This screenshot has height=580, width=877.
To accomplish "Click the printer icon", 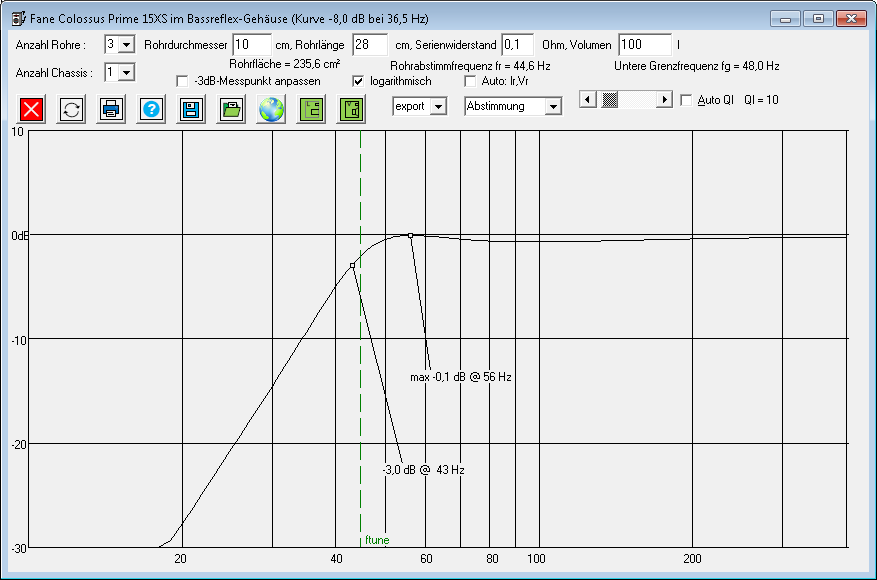I will tap(111, 109).
